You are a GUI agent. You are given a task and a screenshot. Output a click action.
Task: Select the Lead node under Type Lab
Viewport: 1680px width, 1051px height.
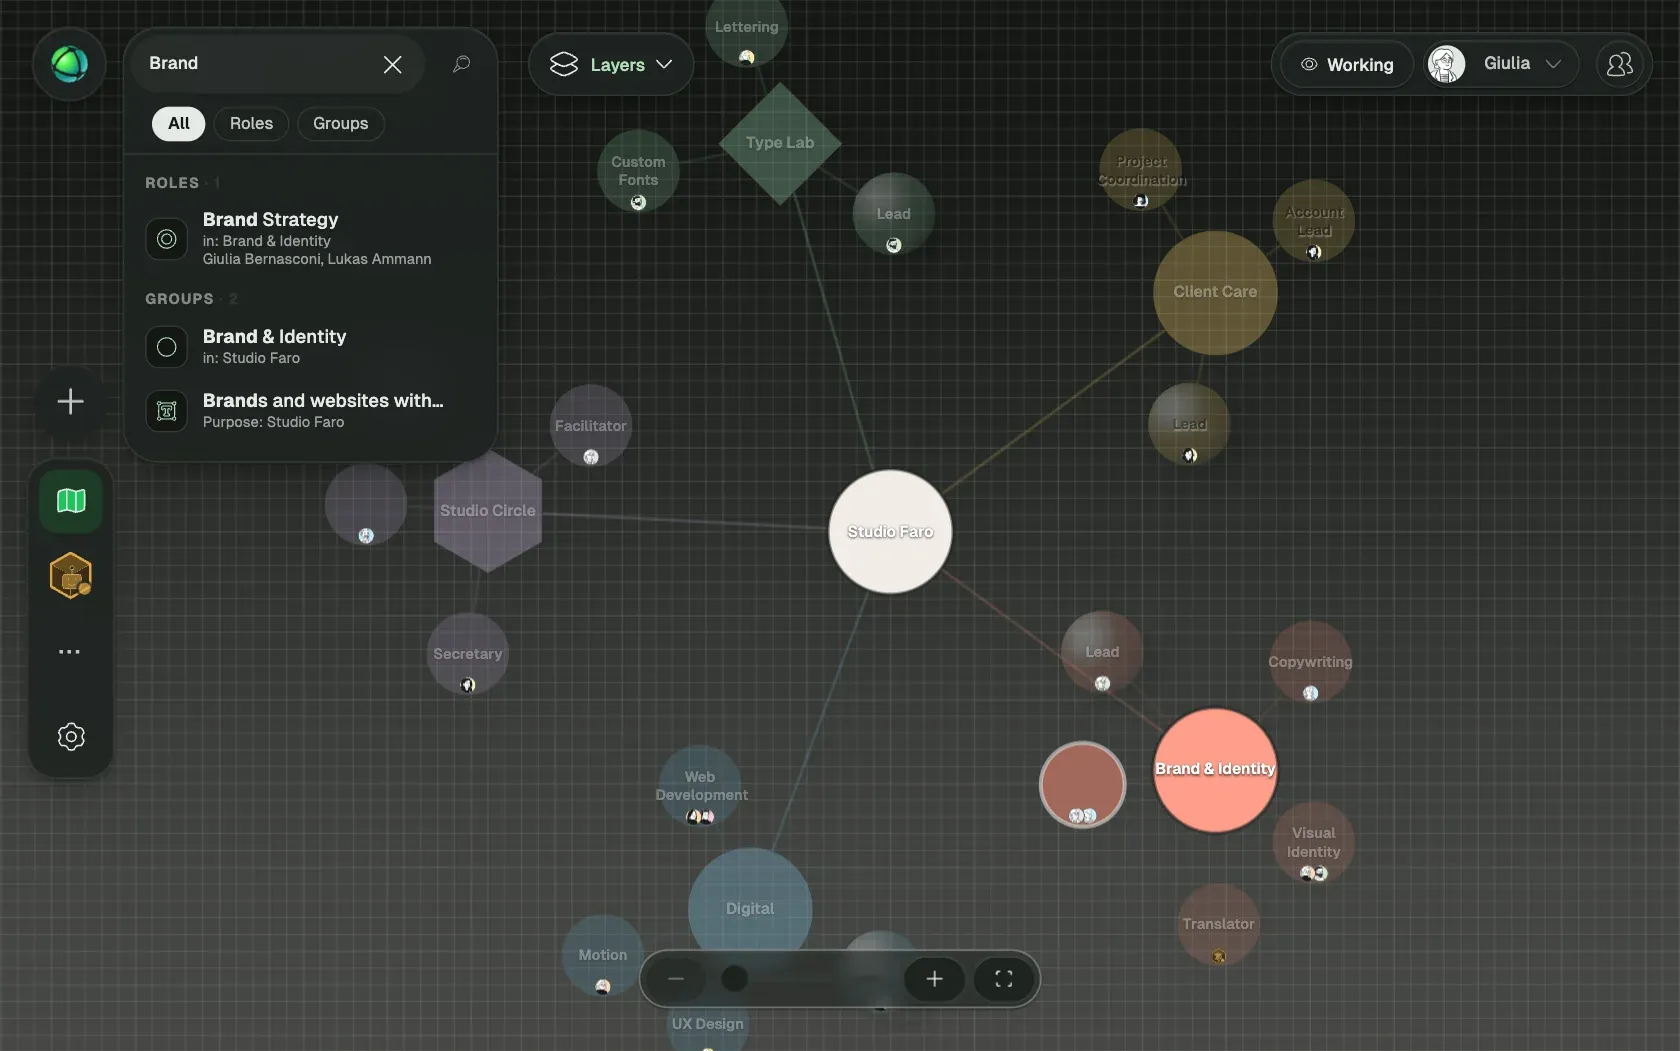[x=894, y=214]
